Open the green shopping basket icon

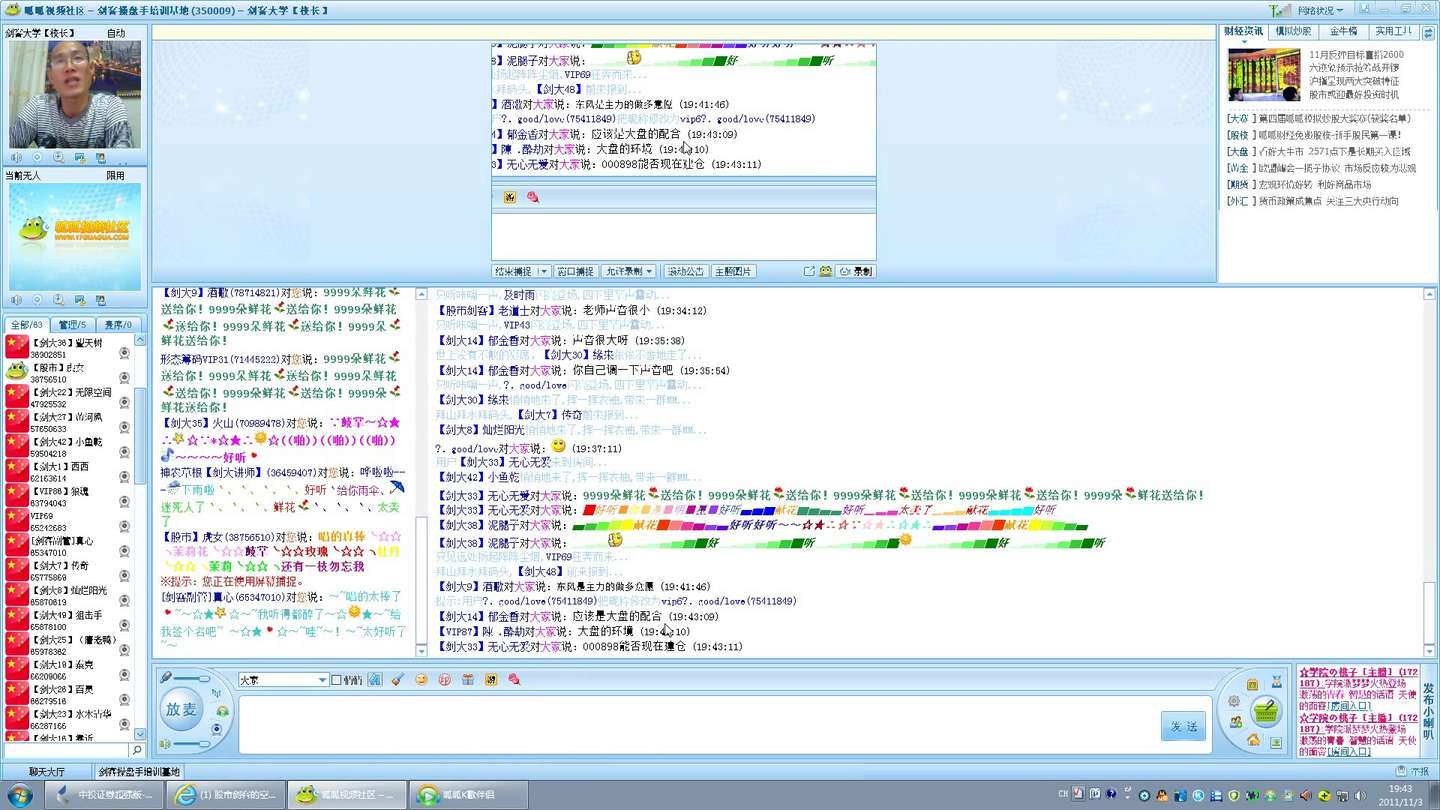point(1266,712)
